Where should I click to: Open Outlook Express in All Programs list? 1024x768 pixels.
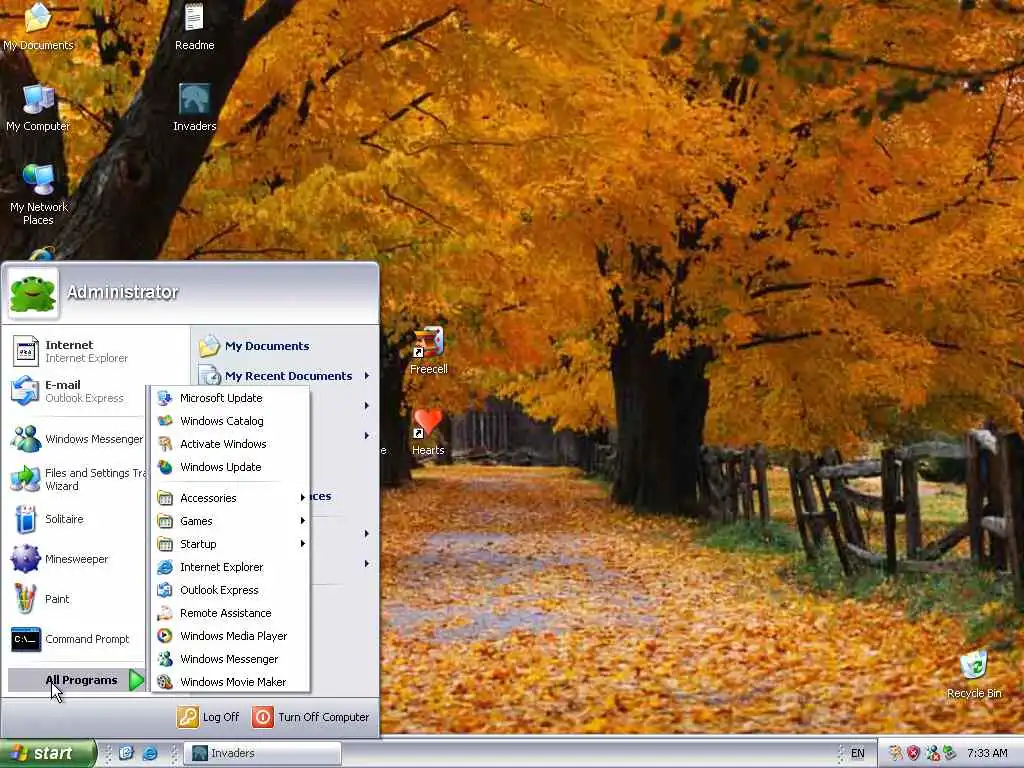[231, 590]
